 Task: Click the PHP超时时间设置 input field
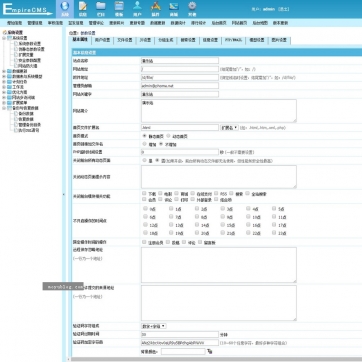pyautogui.click(x=180, y=152)
